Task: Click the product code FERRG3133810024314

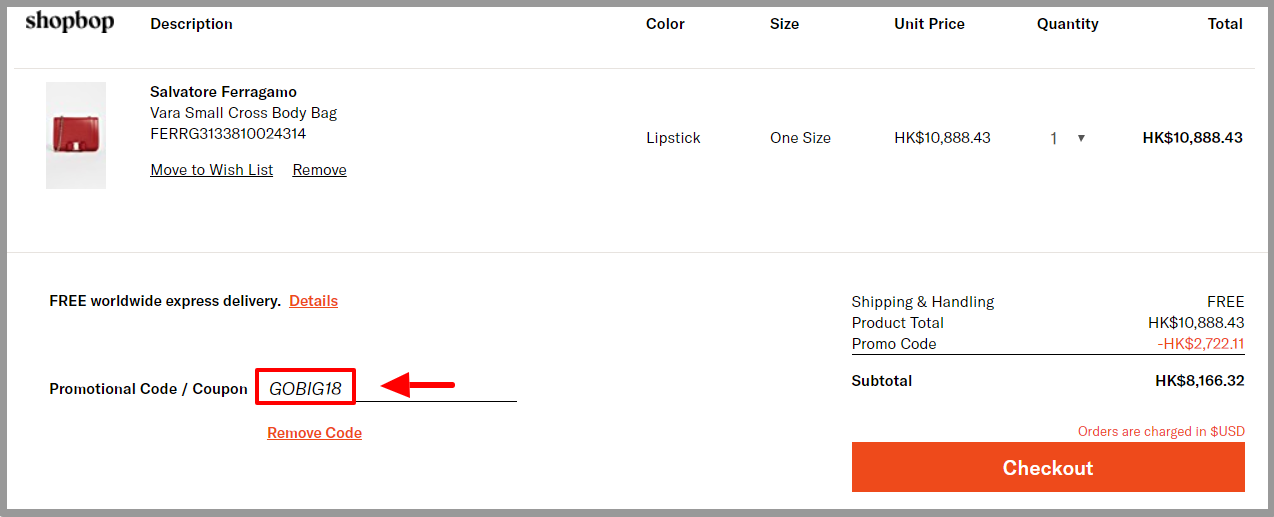Action: (x=228, y=133)
